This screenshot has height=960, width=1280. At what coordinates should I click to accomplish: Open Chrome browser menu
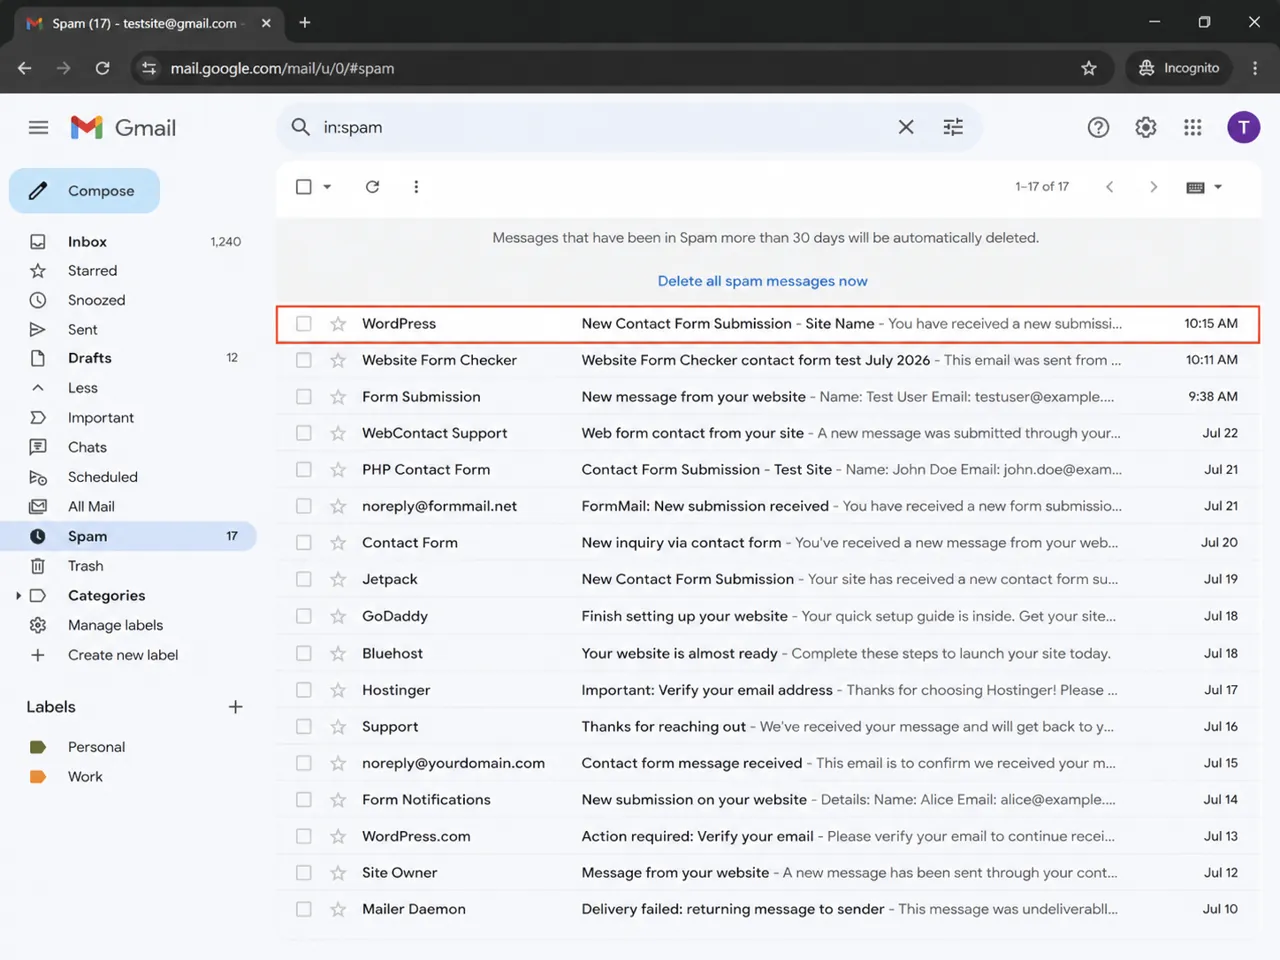click(1255, 68)
